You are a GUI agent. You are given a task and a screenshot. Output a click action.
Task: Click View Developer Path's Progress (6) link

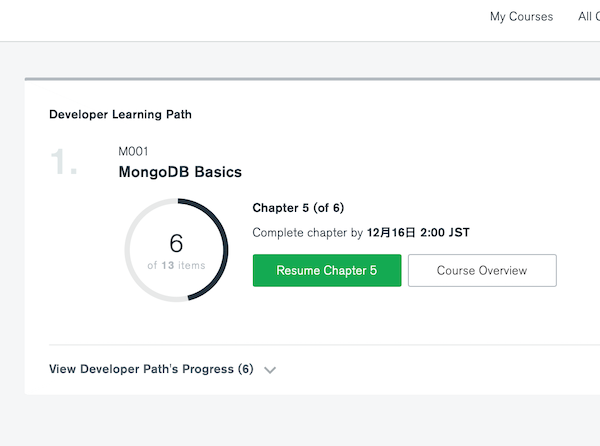[151, 369]
